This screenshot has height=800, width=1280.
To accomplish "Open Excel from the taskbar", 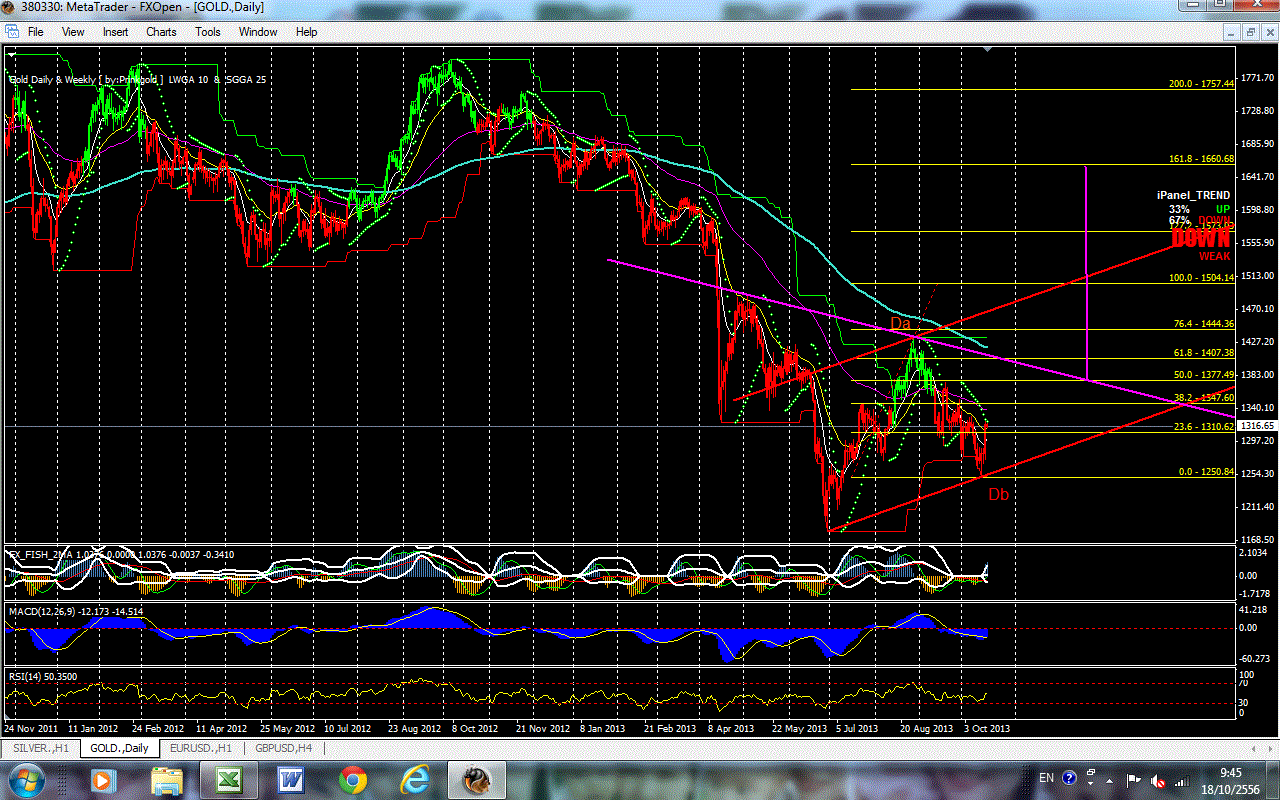I will 229,779.
